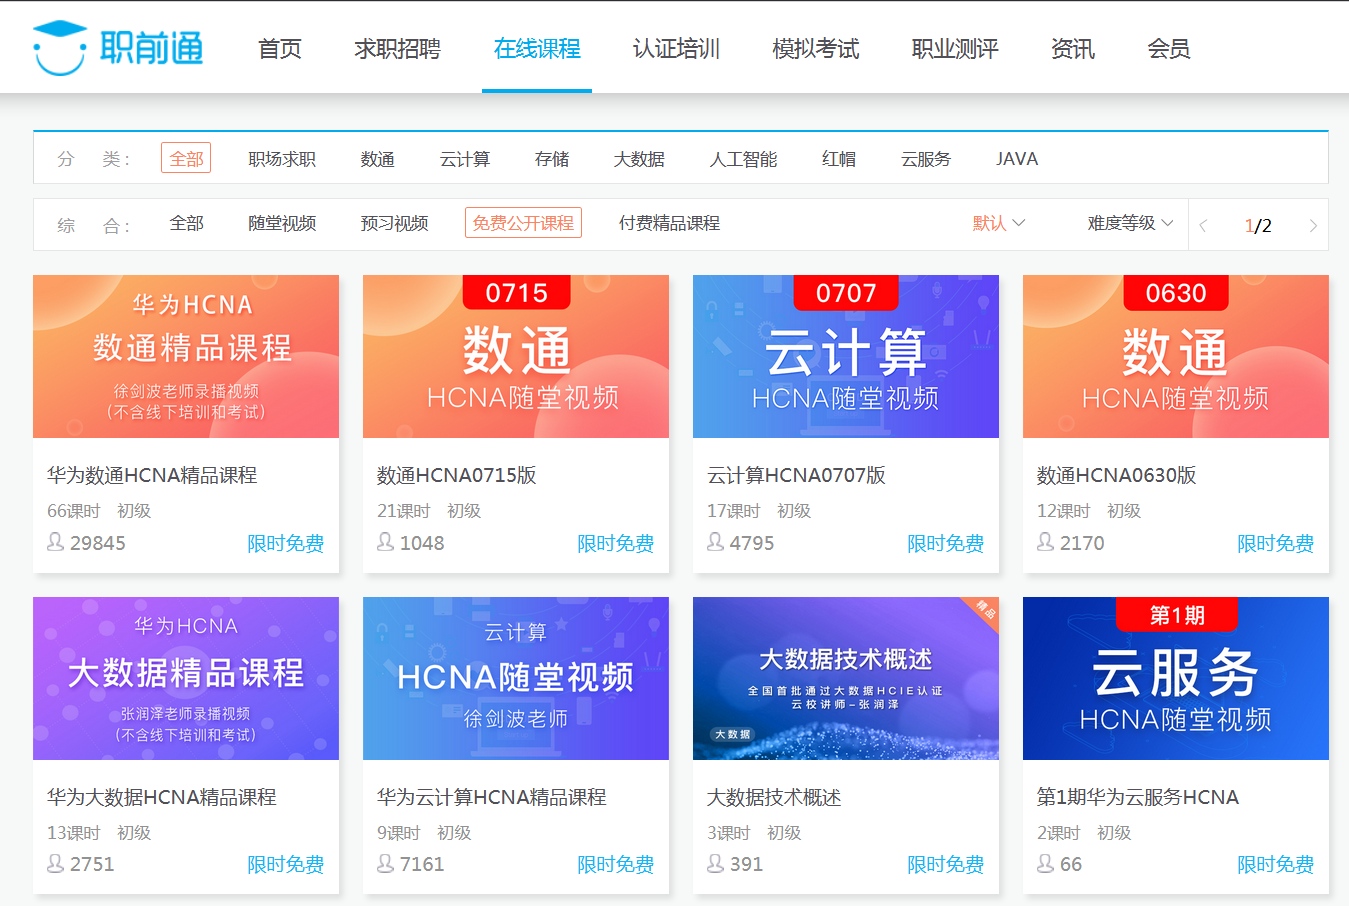Click enrollment icon on 华为数通HCNA精品课程 card
1349x906 pixels.
[56, 542]
